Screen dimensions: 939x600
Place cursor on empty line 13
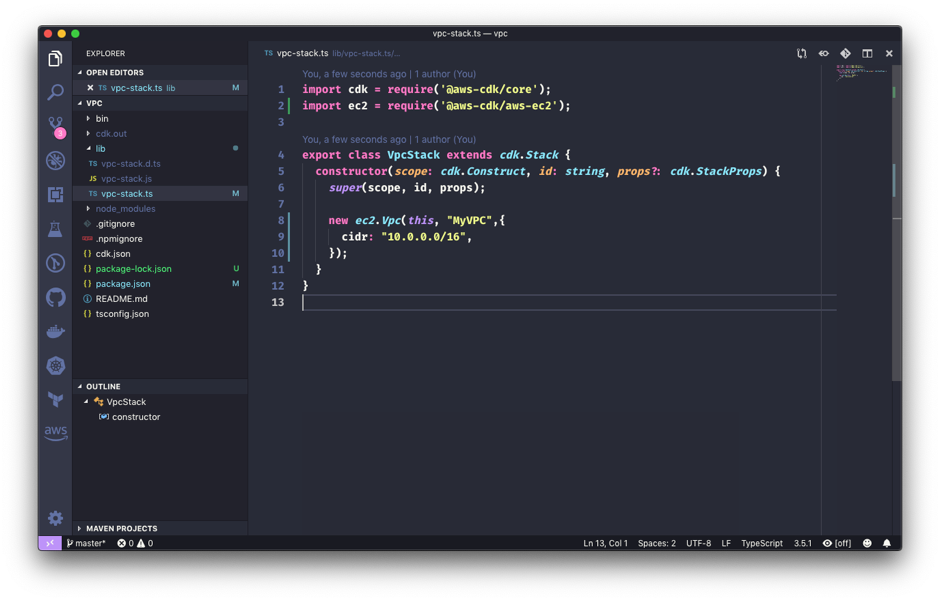pyautogui.click(x=569, y=302)
